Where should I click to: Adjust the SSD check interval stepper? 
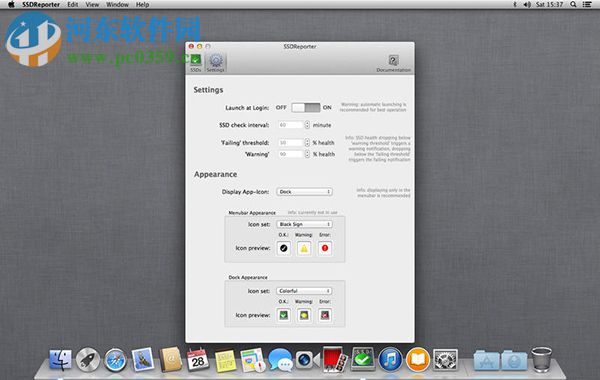pyautogui.click(x=307, y=125)
